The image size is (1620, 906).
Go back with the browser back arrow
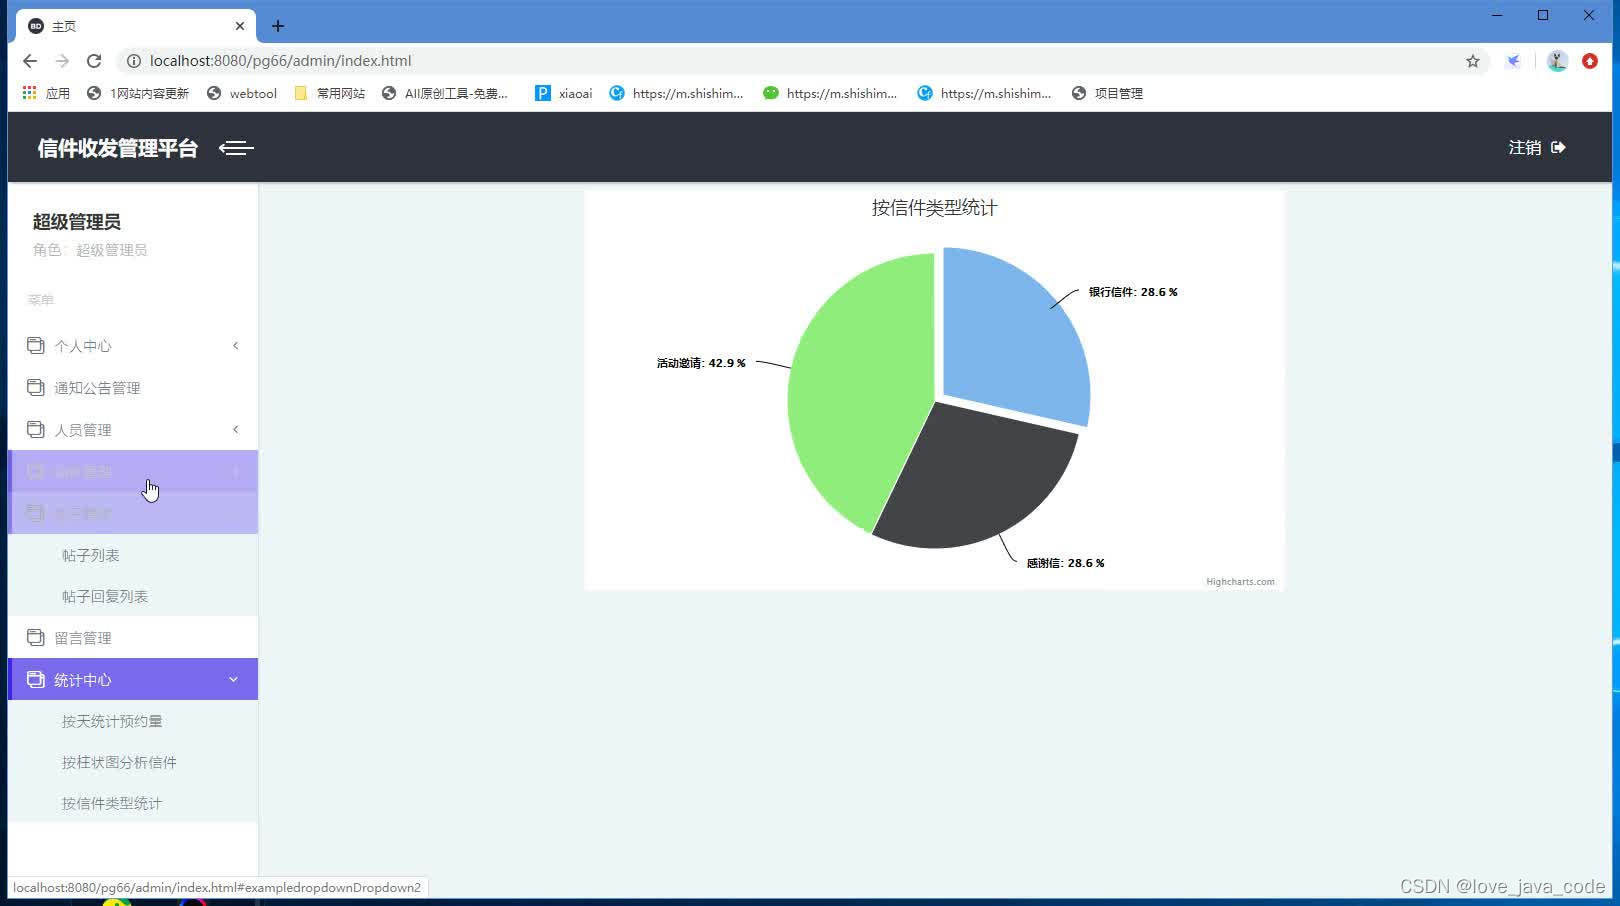[x=30, y=61]
